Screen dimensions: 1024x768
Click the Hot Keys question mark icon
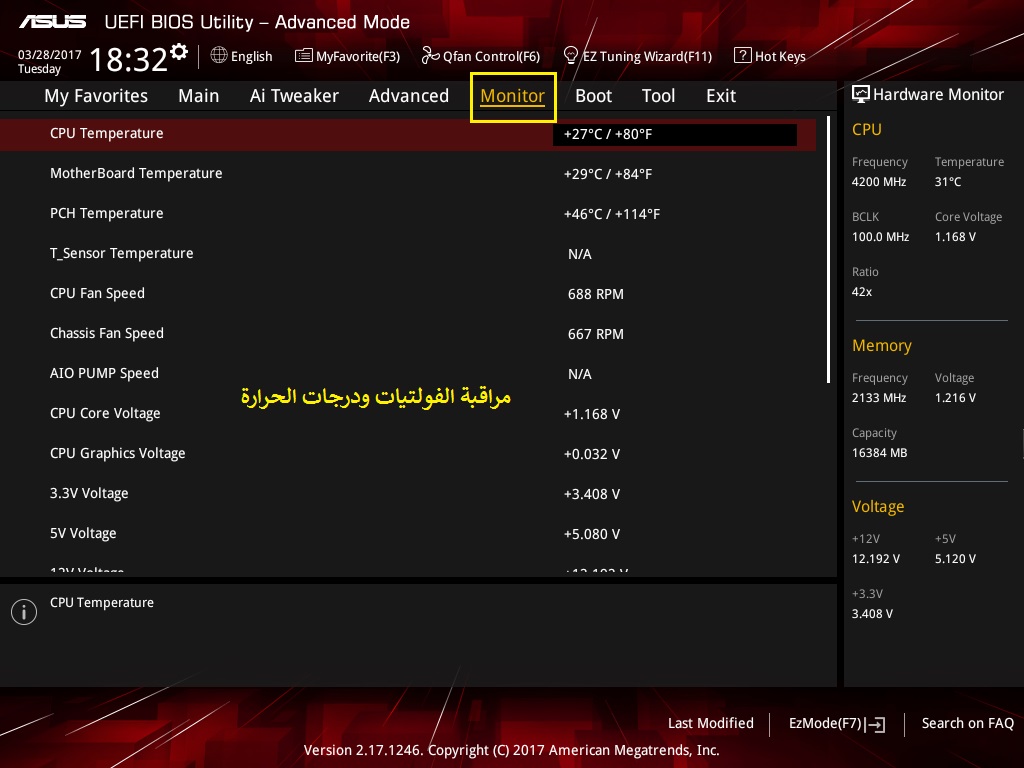pyautogui.click(x=743, y=56)
